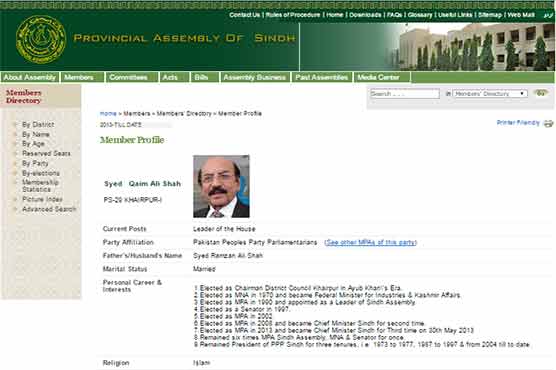Click the Current Posts label
This screenshot has height=370, width=556.
[x=124, y=229]
